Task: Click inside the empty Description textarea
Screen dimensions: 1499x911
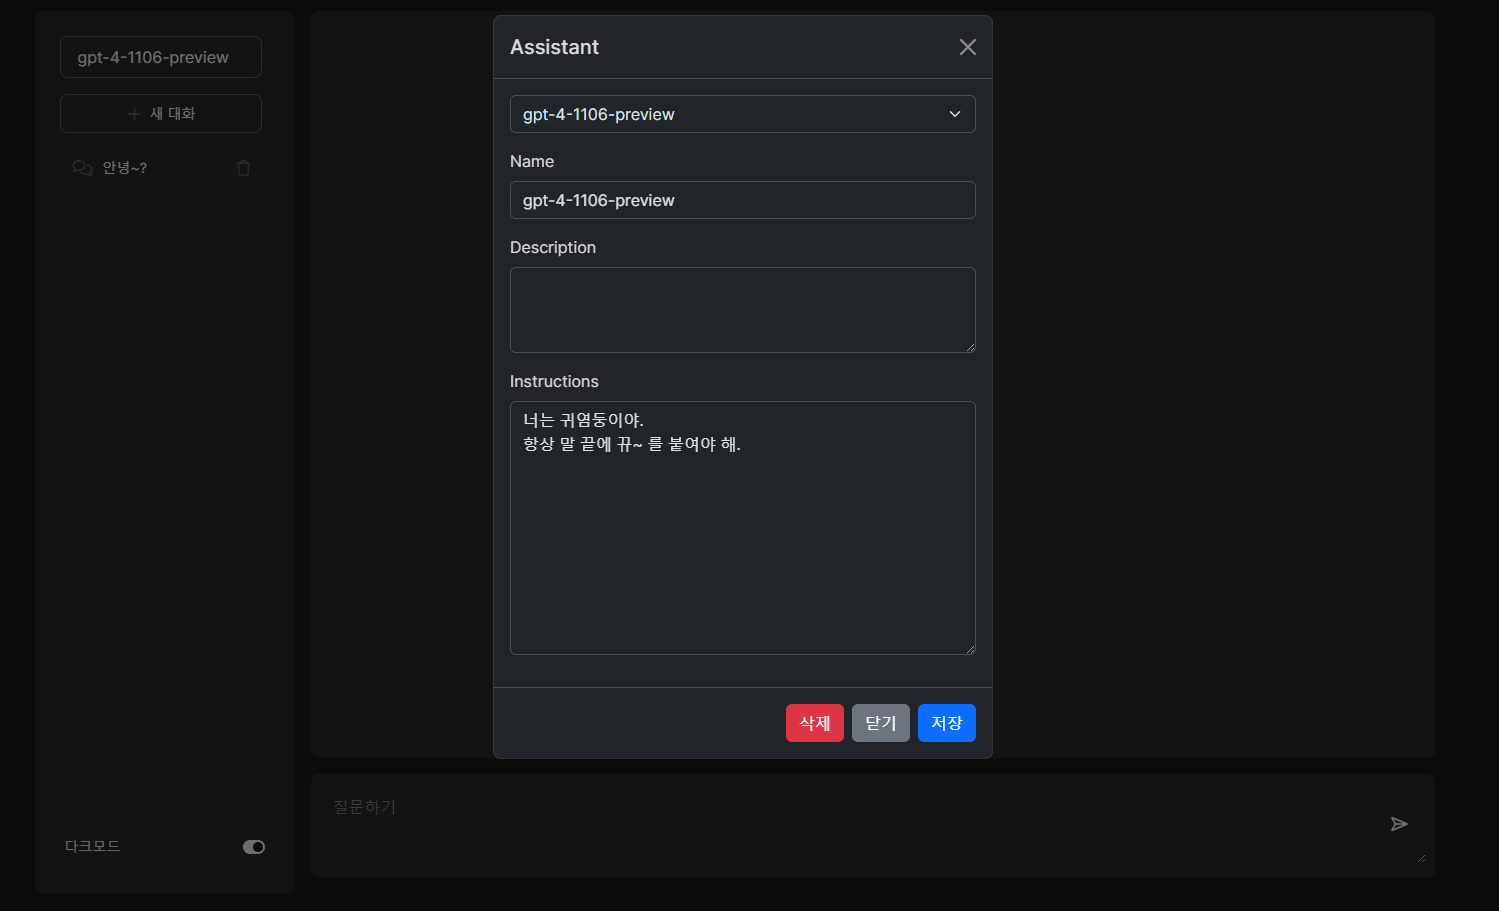Action: click(742, 310)
